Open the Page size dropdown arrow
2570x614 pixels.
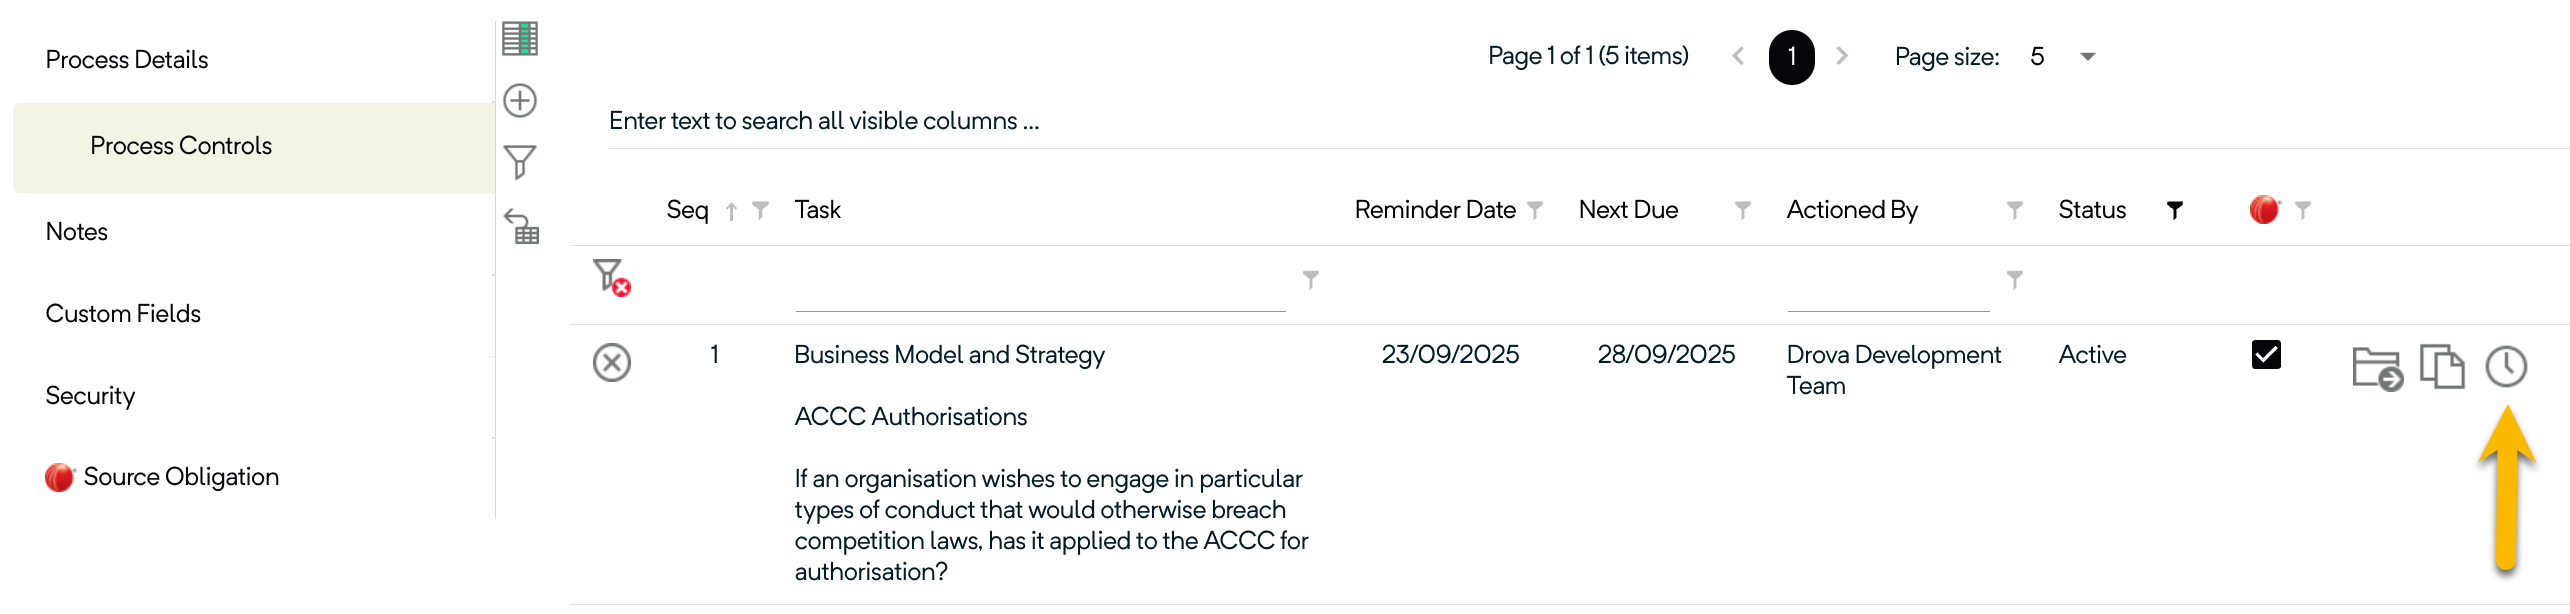2087,57
